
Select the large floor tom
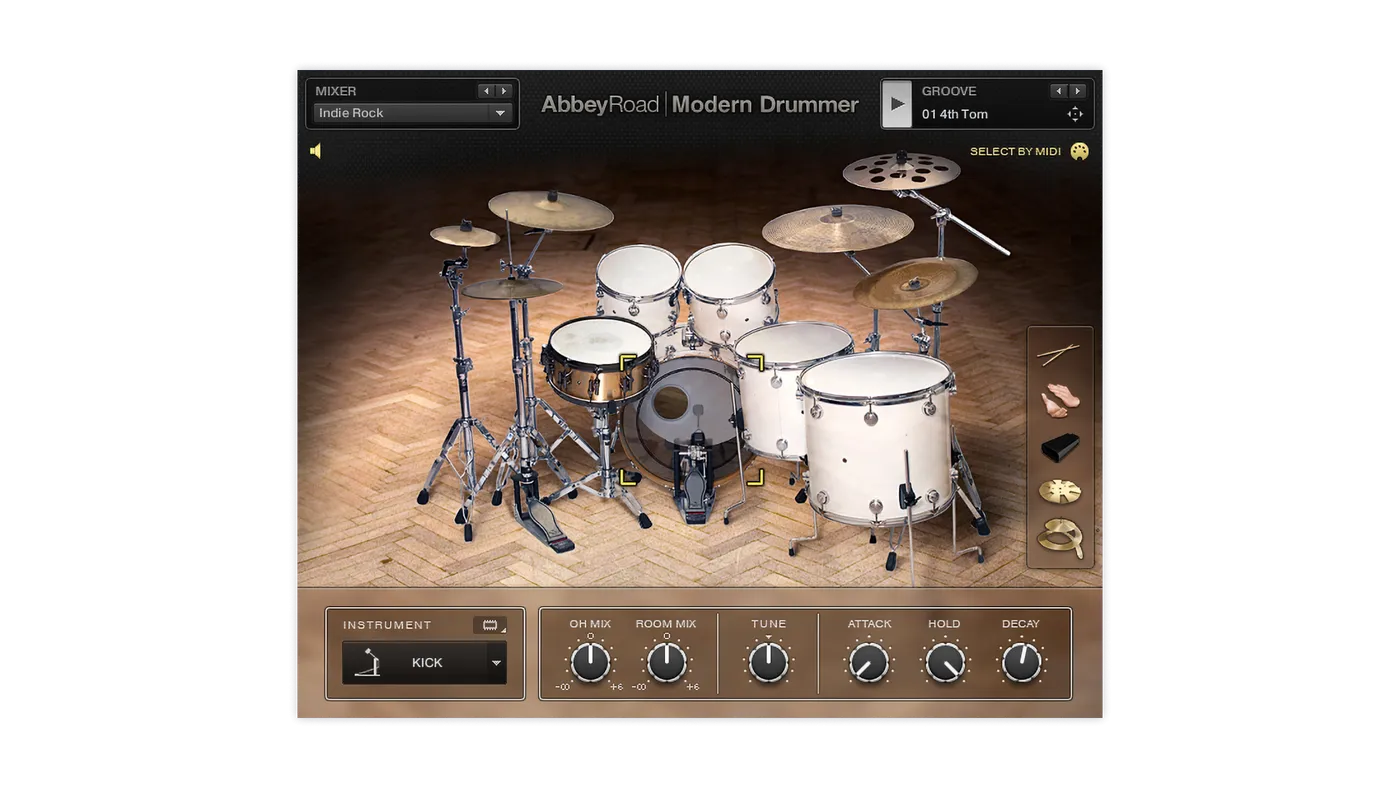click(x=877, y=438)
